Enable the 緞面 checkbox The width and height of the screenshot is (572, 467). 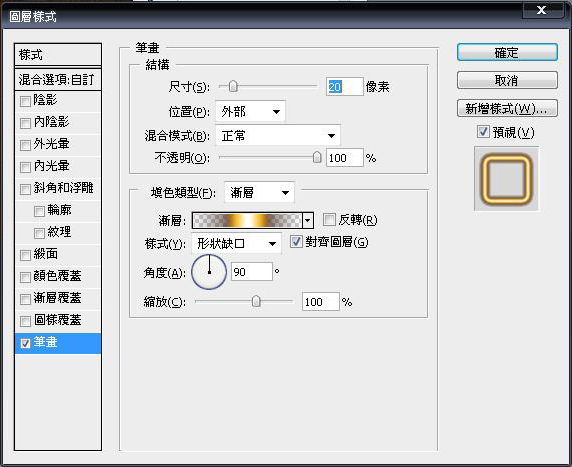pyautogui.click(x=25, y=255)
